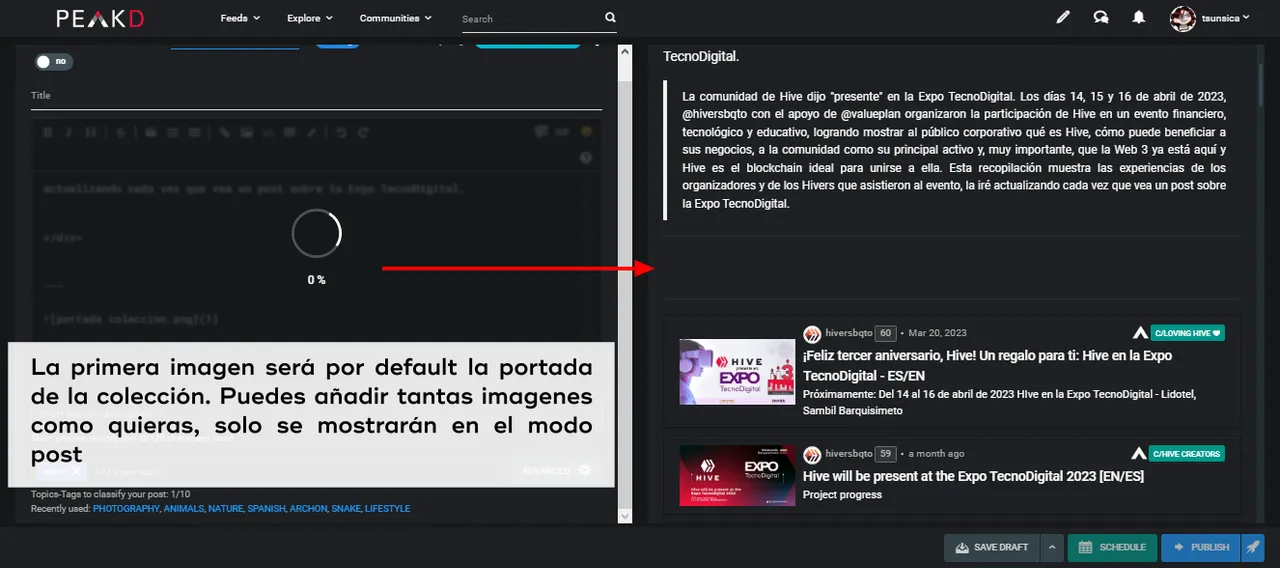Select the recent tag ARCHON
The image size is (1280, 568).
[x=308, y=509]
